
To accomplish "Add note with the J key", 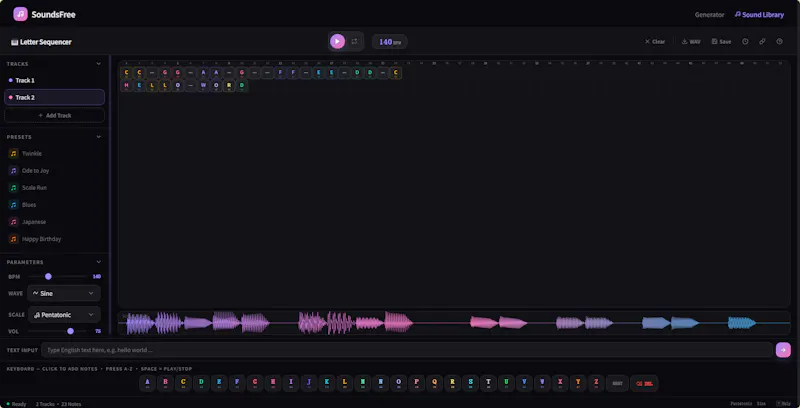I will click(309, 383).
